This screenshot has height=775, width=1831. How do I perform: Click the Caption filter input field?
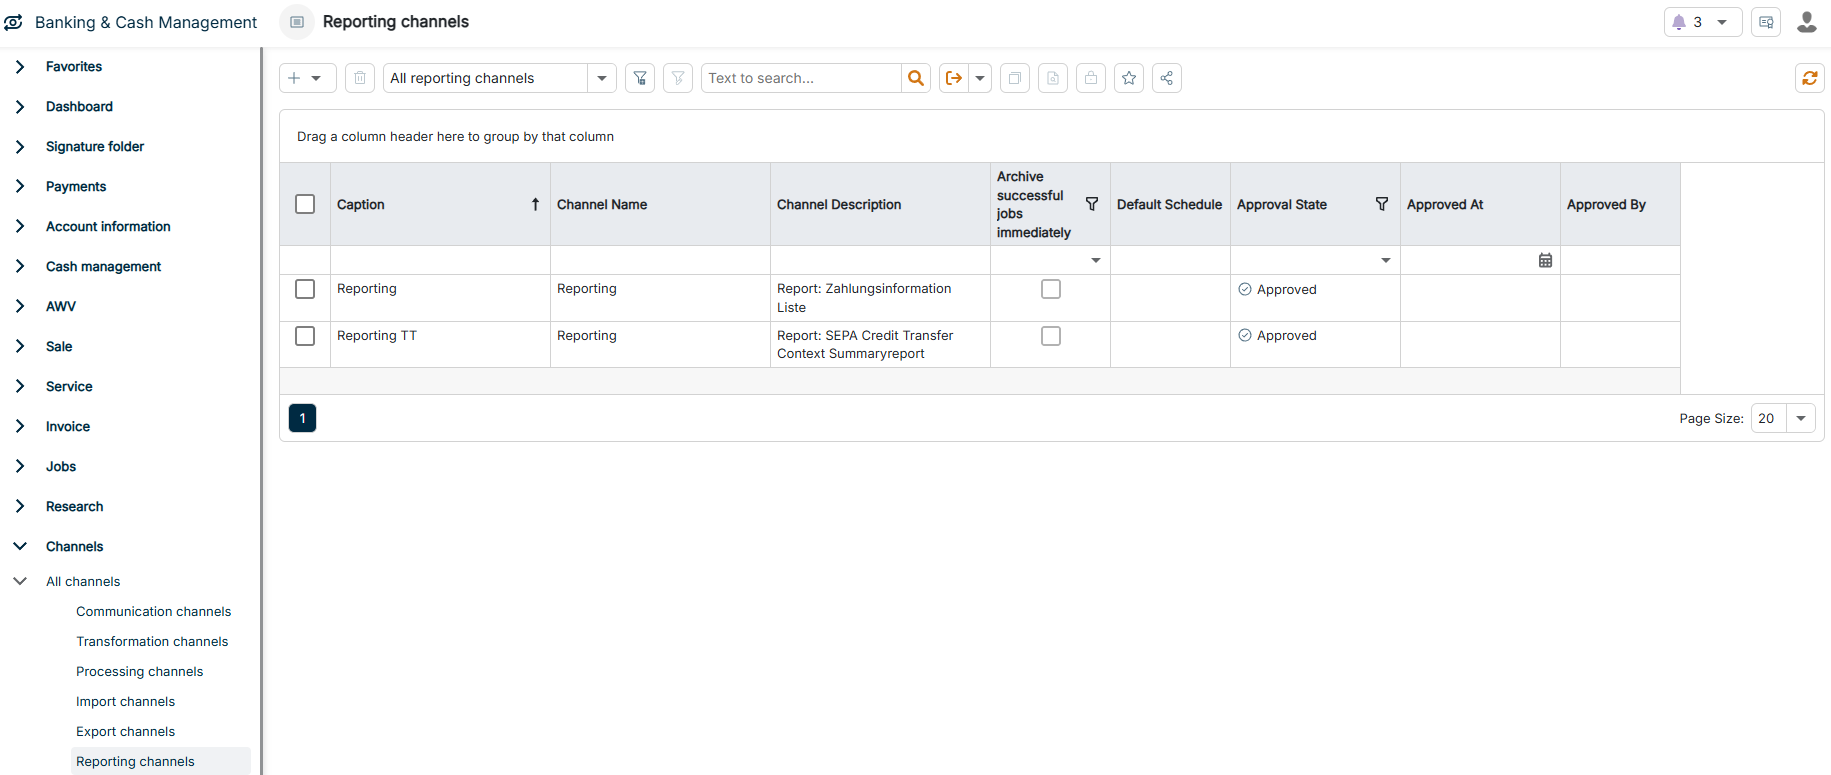coord(440,260)
